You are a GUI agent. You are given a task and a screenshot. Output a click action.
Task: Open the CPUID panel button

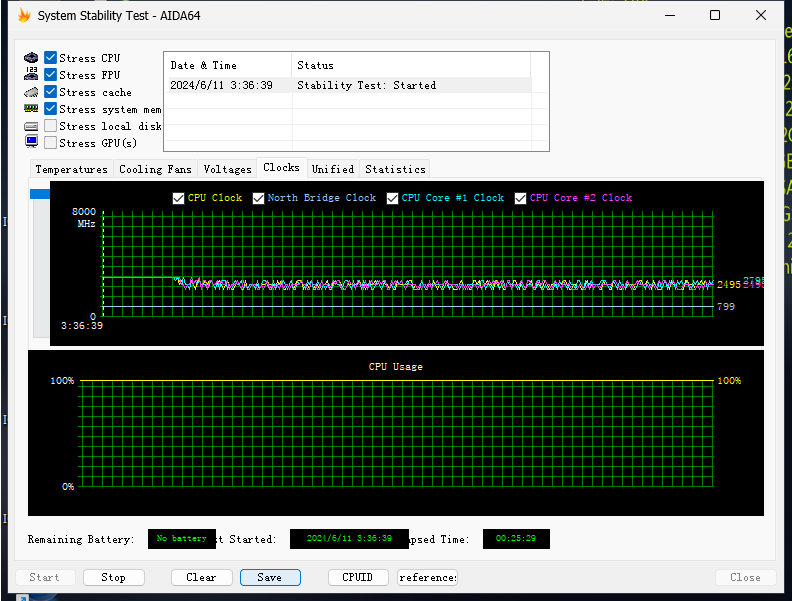(x=358, y=577)
